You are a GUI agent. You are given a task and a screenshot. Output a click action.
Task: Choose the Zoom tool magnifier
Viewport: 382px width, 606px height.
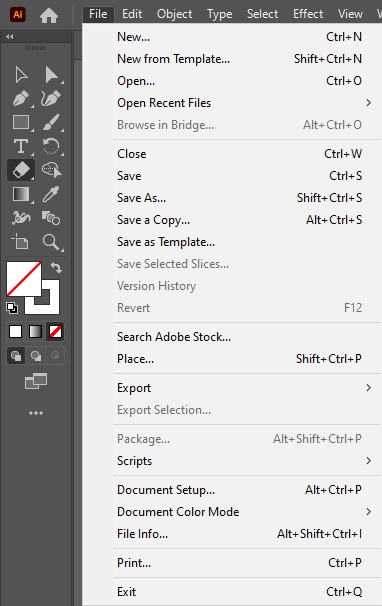point(51,242)
